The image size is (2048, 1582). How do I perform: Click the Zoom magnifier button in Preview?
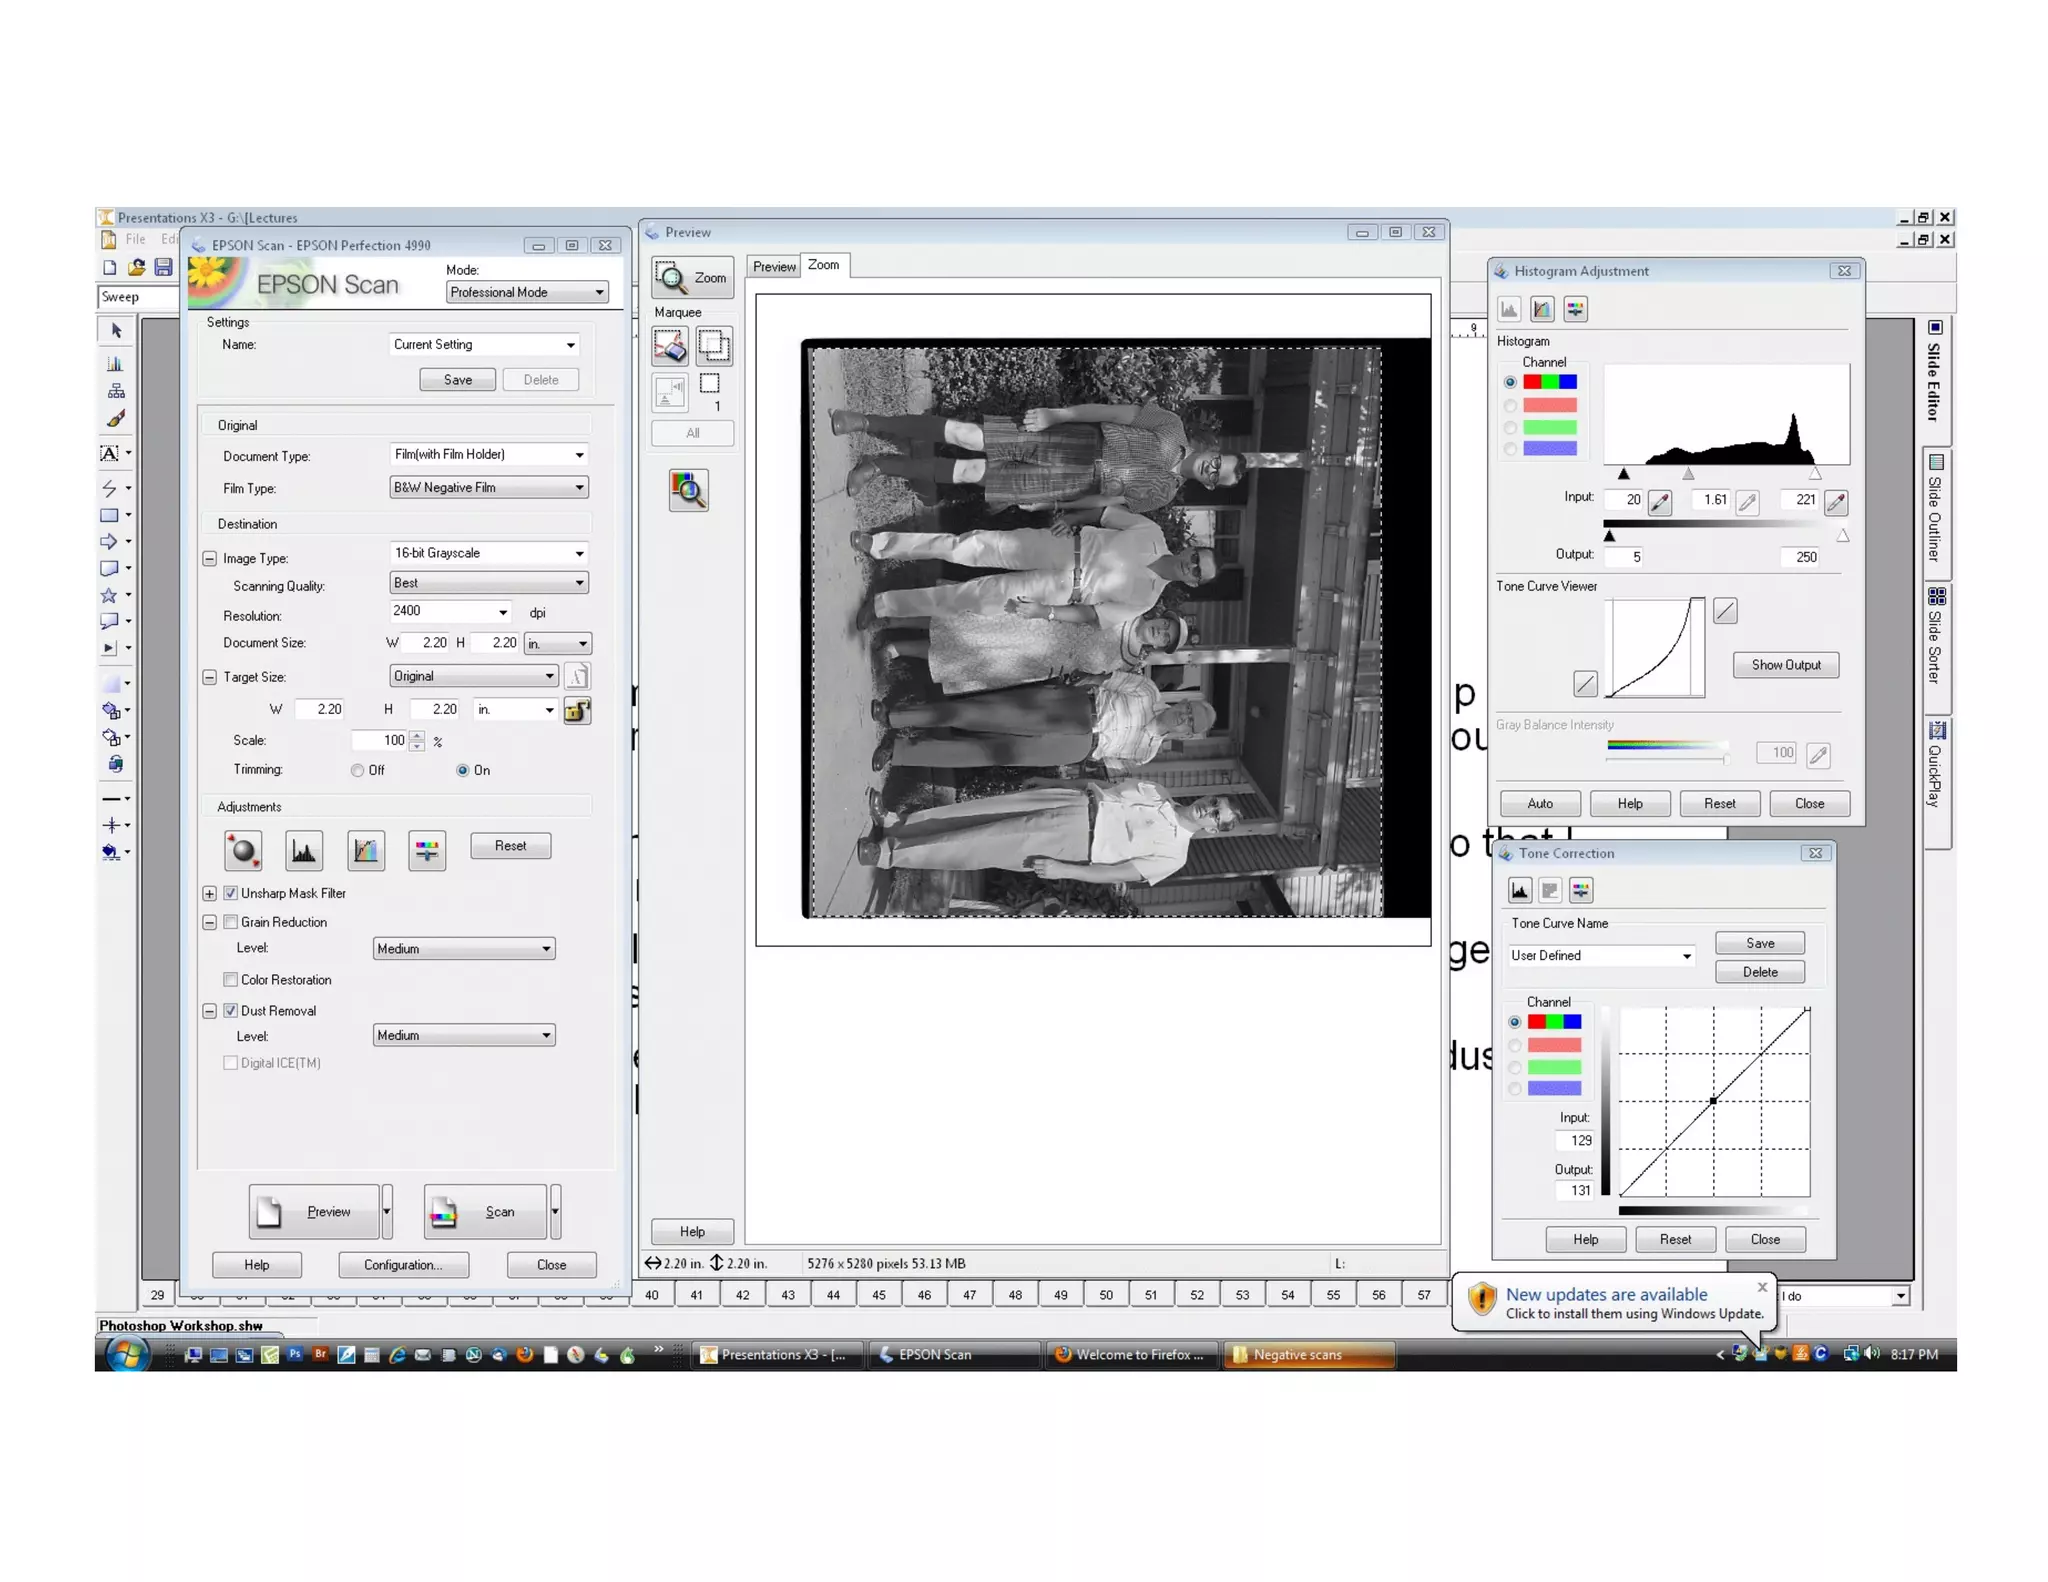pyautogui.click(x=691, y=278)
